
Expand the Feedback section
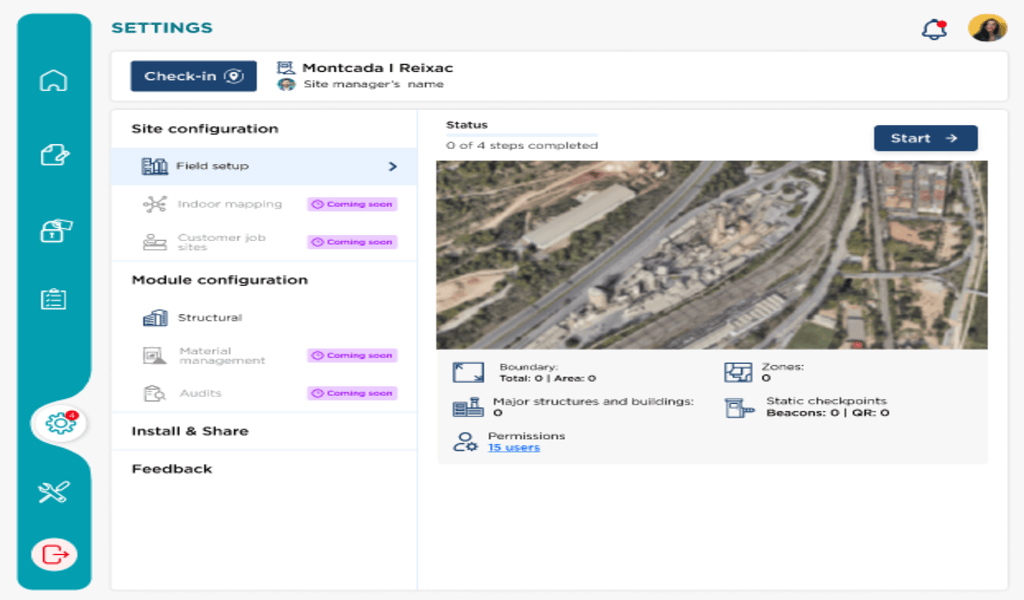pyautogui.click(x=172, y=469)
